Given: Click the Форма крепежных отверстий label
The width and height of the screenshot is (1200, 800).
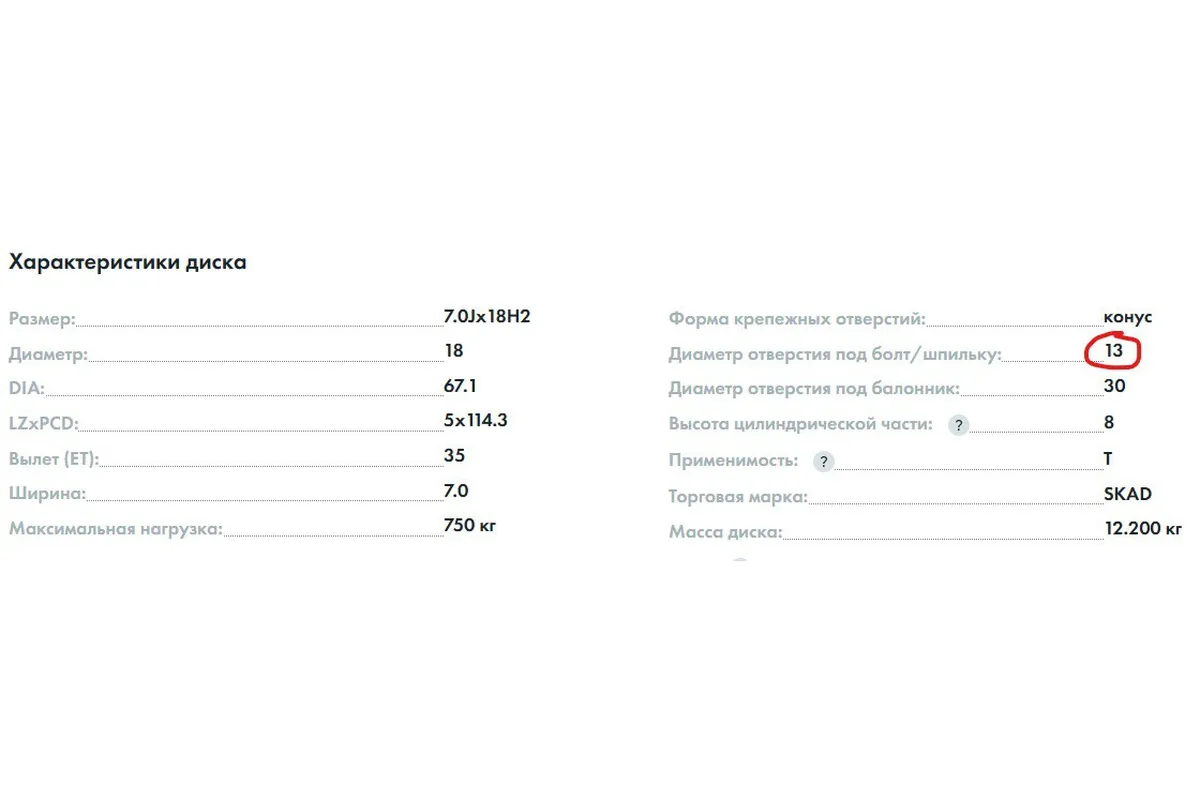Looking at the screenshot, I should 797,320.
